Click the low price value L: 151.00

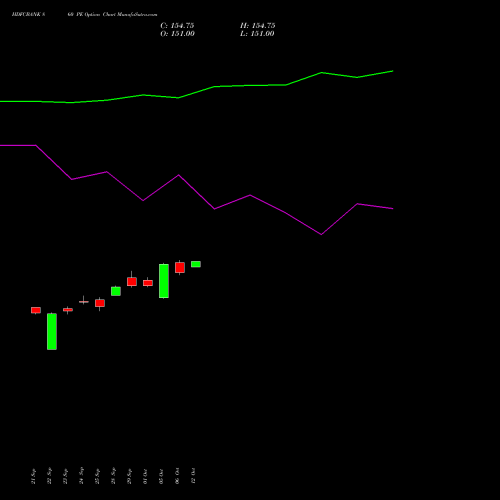point(257,34)
